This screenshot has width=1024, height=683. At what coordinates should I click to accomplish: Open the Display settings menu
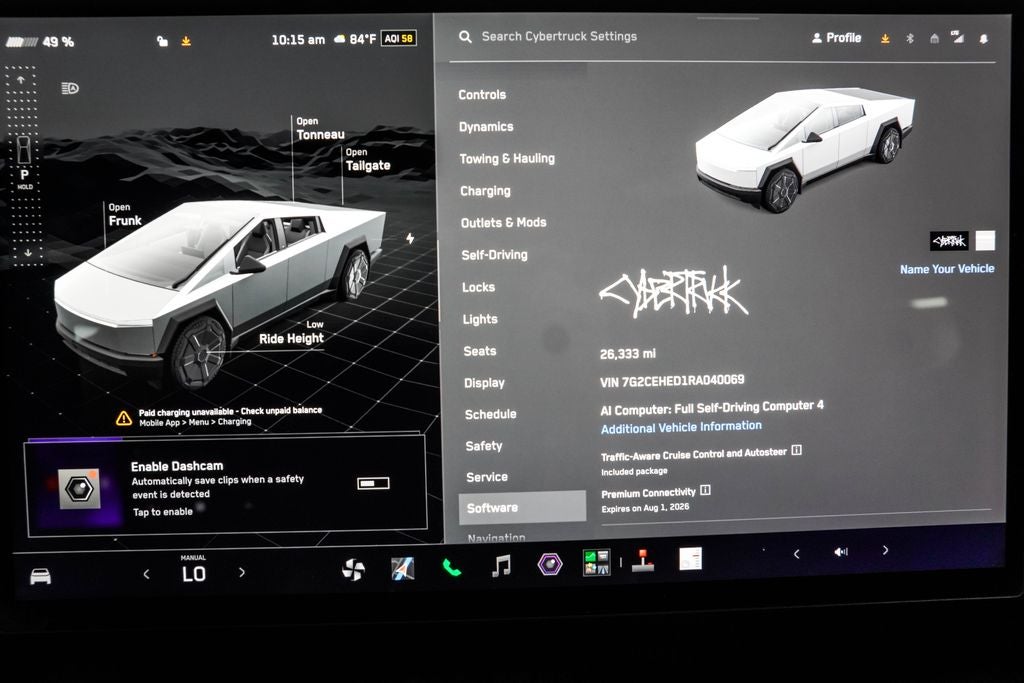[484, 383]
